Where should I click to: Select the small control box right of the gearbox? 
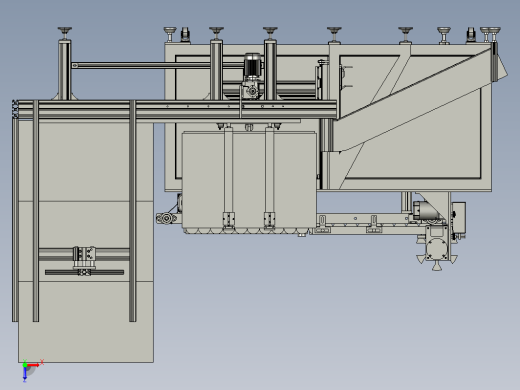coord(459,218)
